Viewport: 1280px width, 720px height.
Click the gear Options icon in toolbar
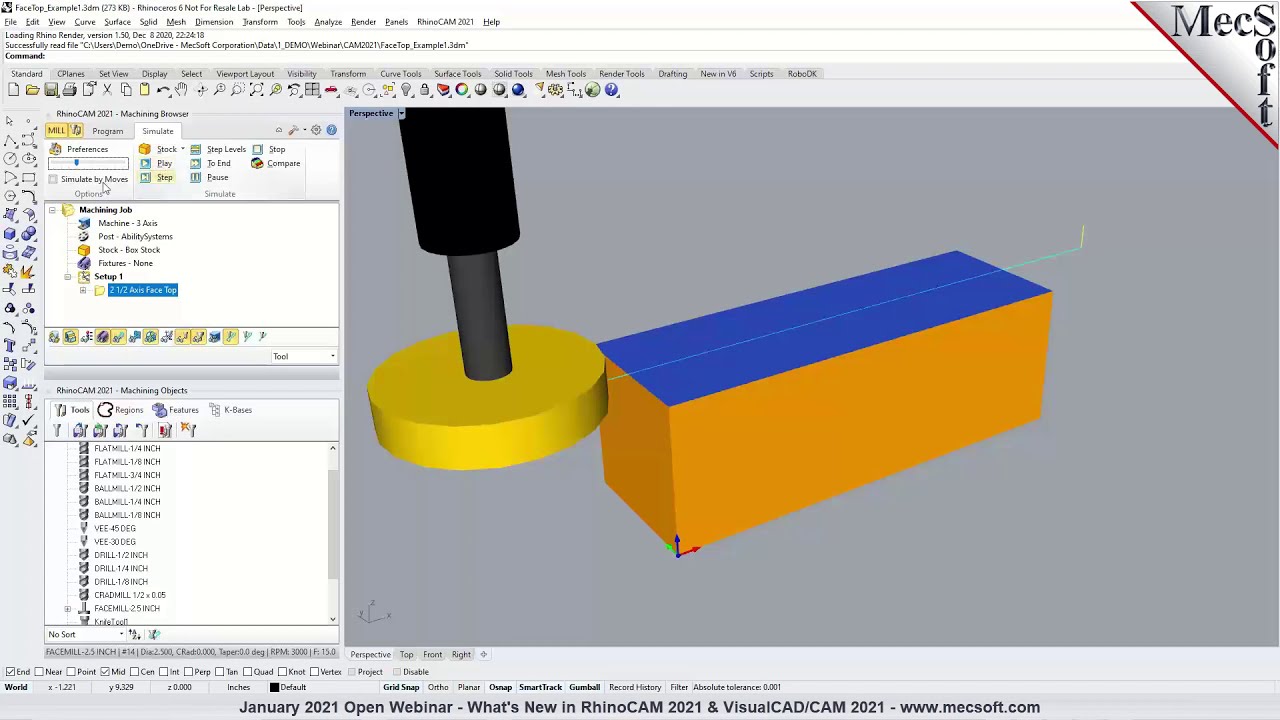pyautogui.click(x=555, y=90)
